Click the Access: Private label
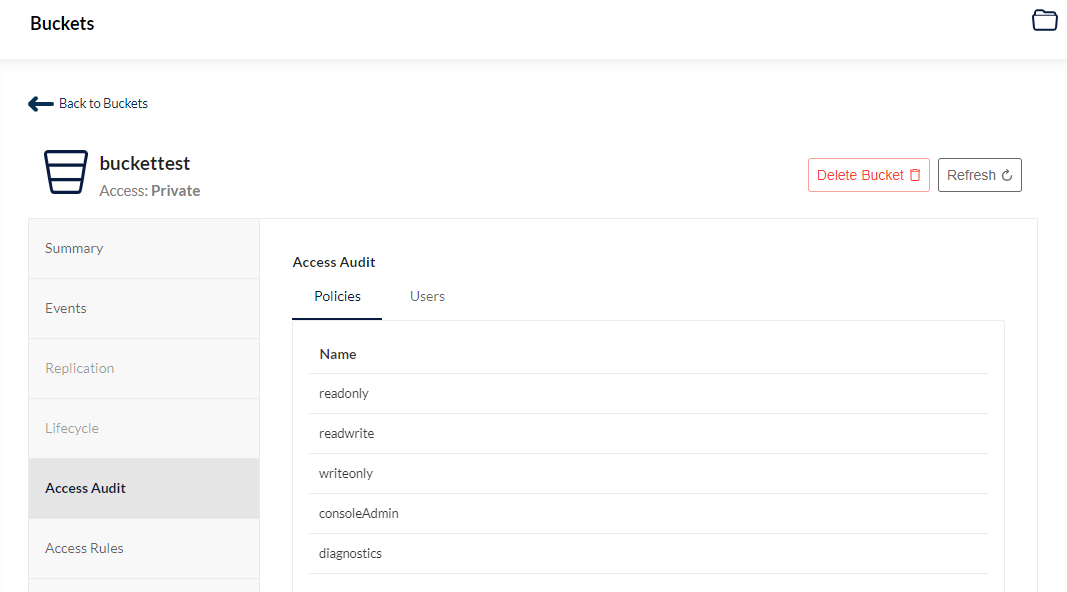The height and width of the screenshot is (592, 1067). click(x=150, y=191)
